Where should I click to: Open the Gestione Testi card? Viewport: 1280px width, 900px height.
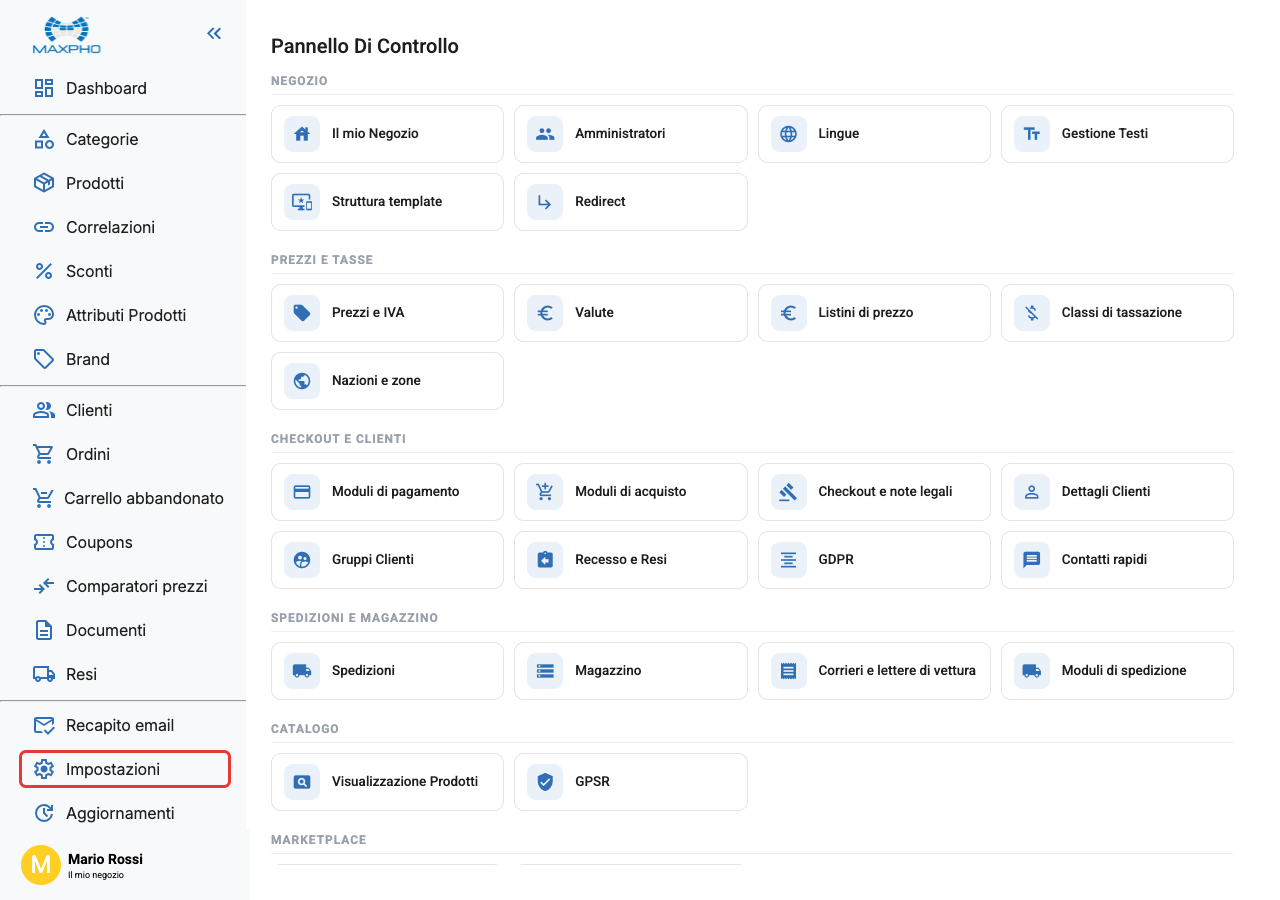tap(1117, 134)
